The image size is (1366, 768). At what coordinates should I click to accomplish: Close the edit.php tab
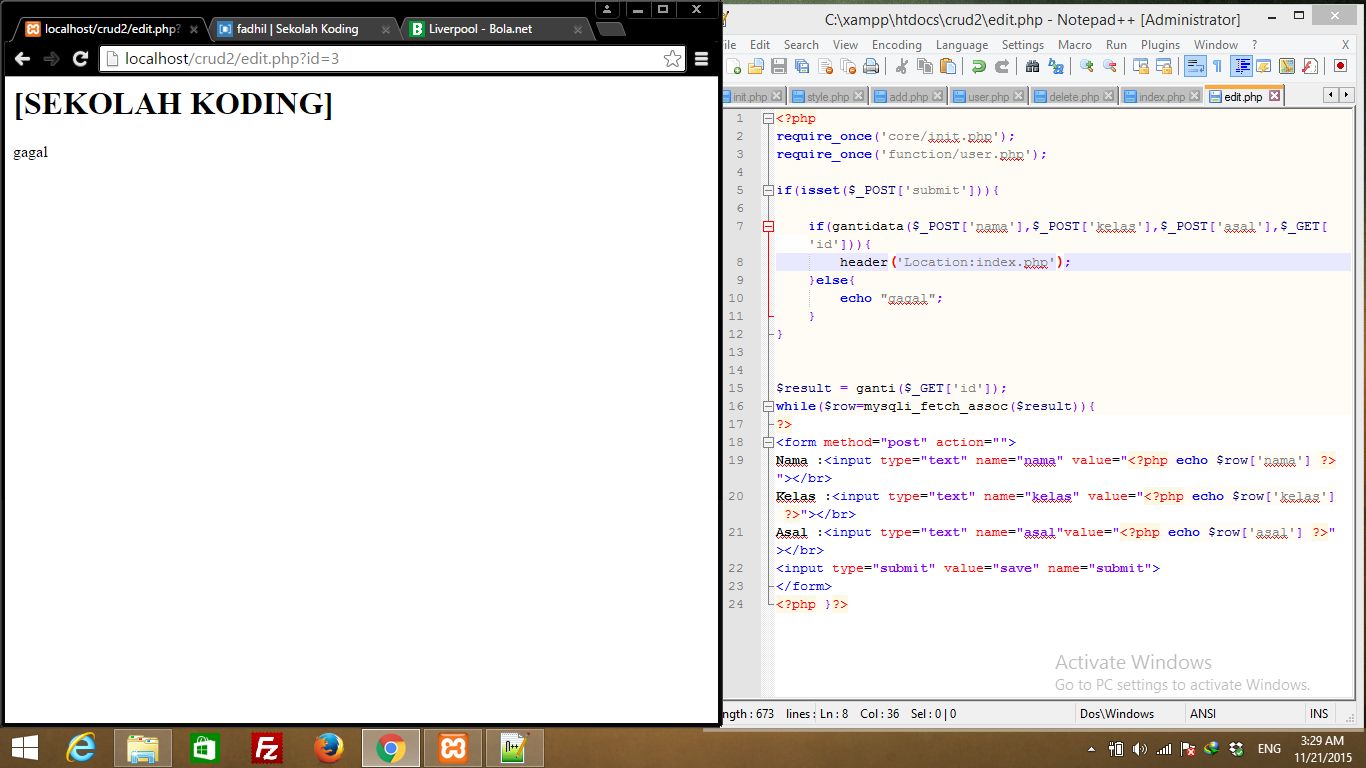(1274, 96)
